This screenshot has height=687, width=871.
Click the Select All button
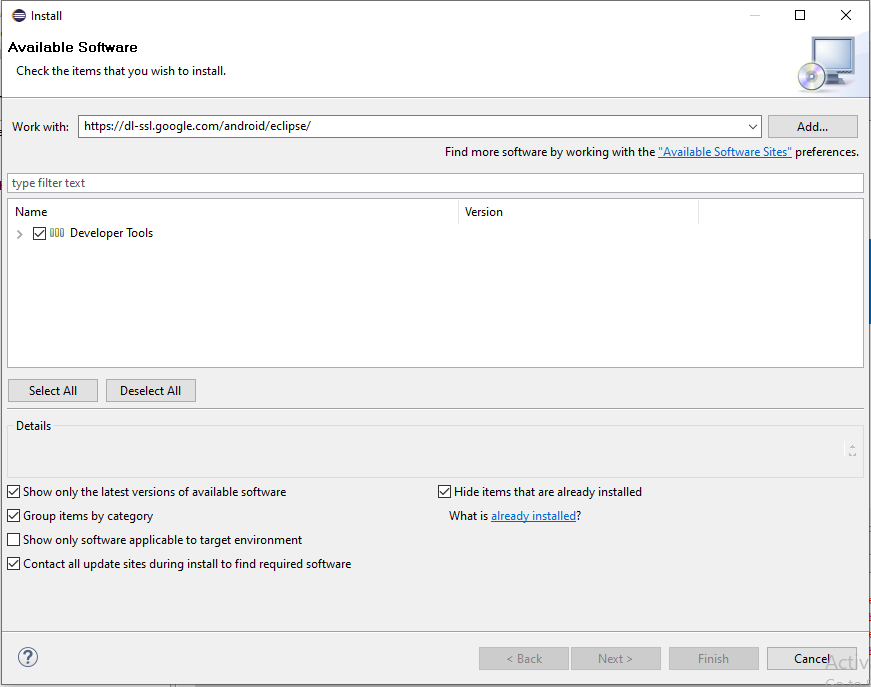(x=53, y=390)
